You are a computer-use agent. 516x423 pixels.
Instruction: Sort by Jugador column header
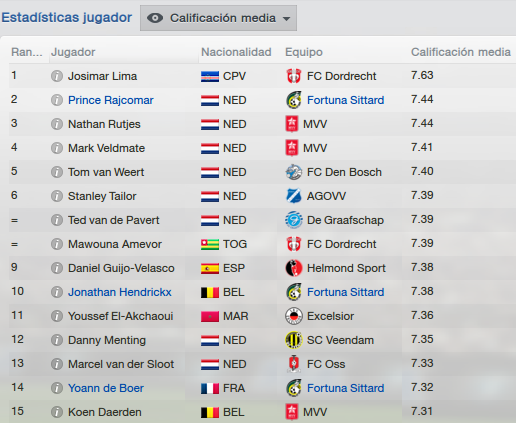click(73, 52)
